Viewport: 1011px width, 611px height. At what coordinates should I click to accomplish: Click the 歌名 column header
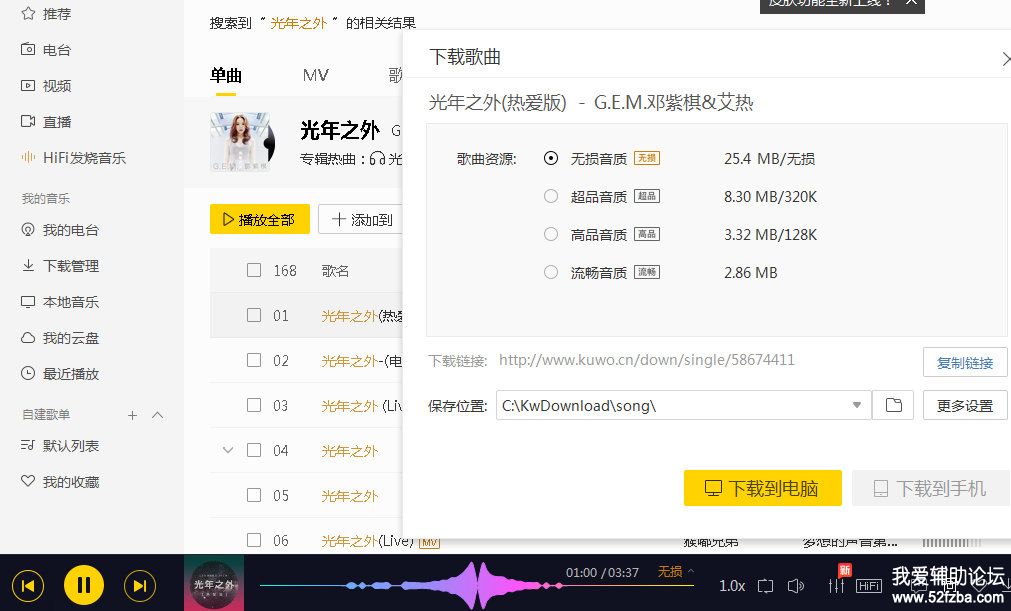(x=335, y=271)
